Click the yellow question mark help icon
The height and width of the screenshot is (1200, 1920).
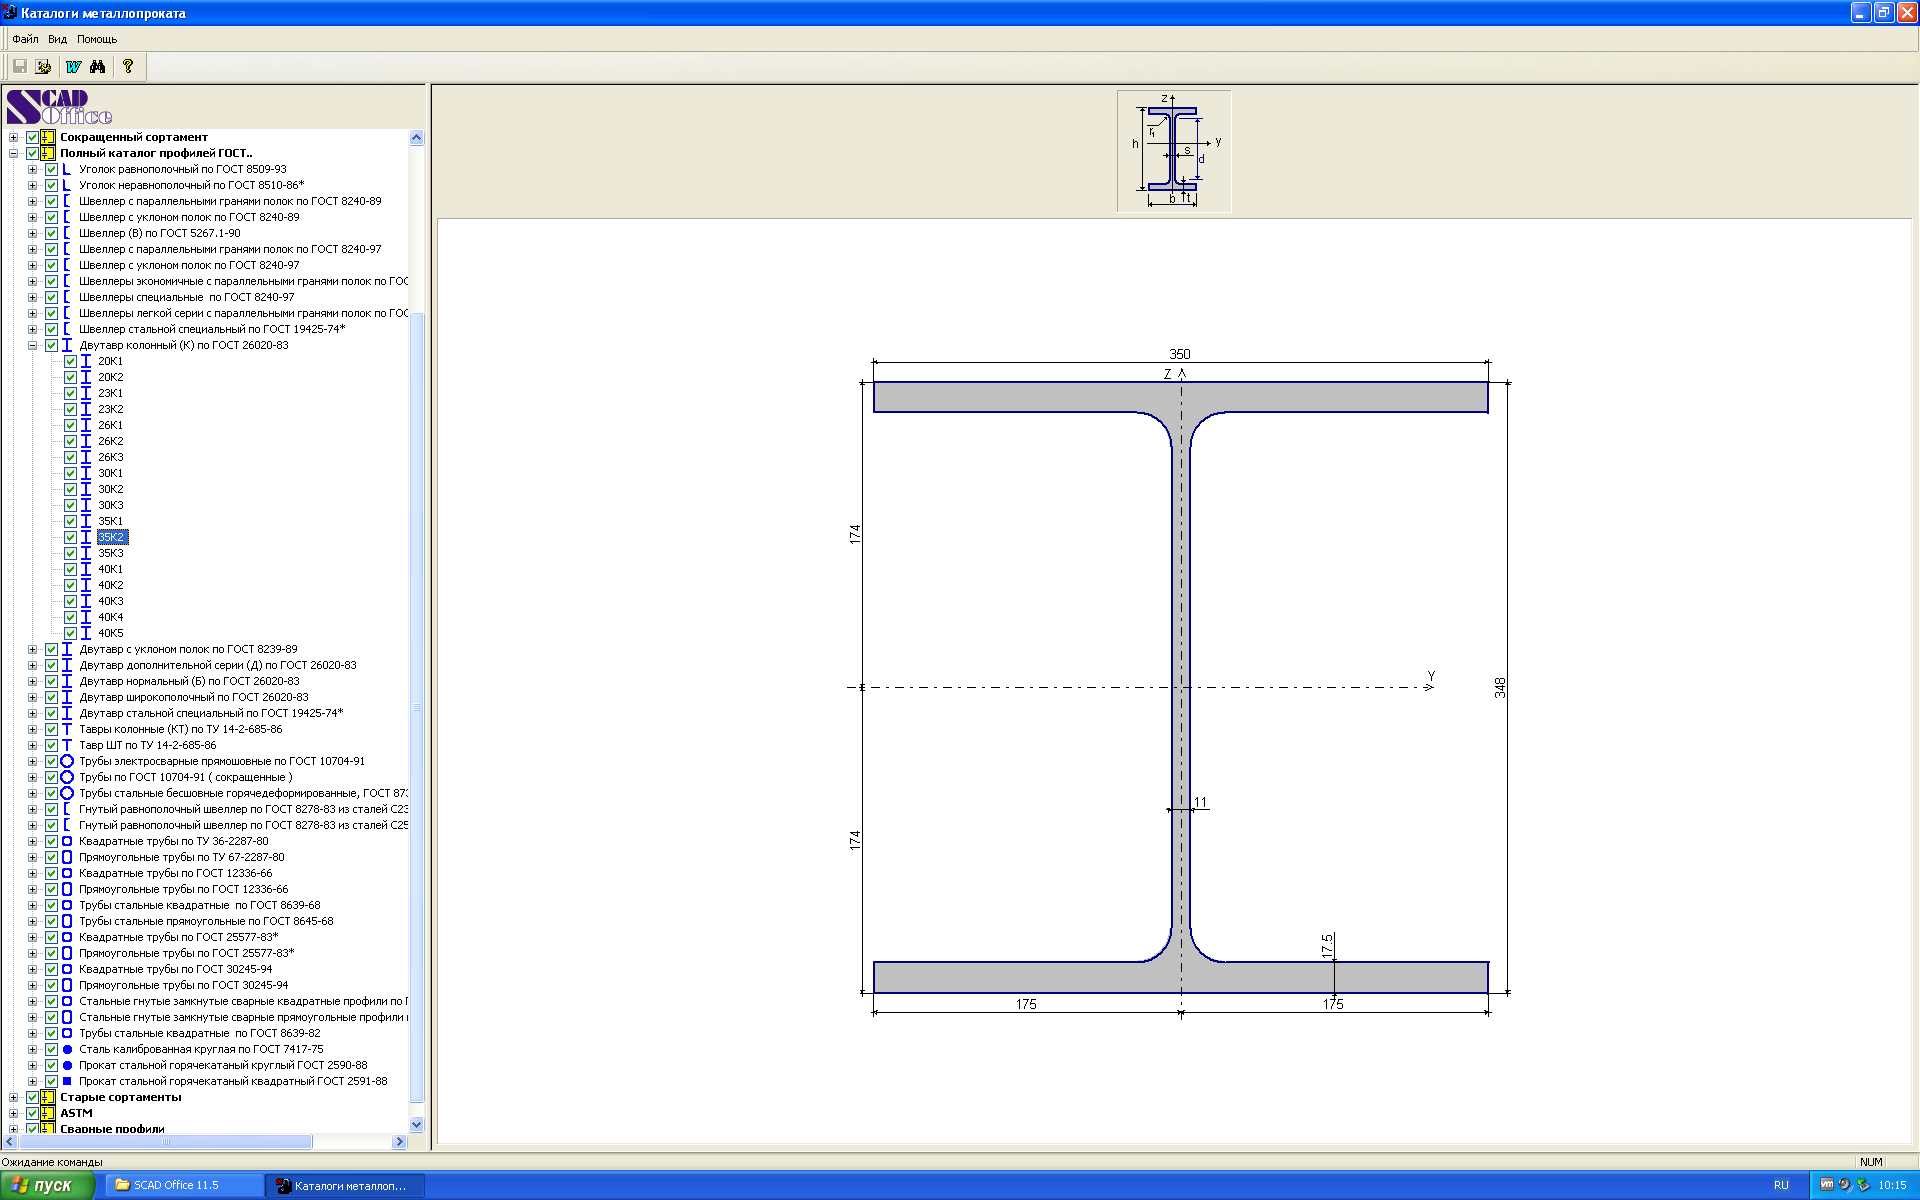click(x=127, y=67)
